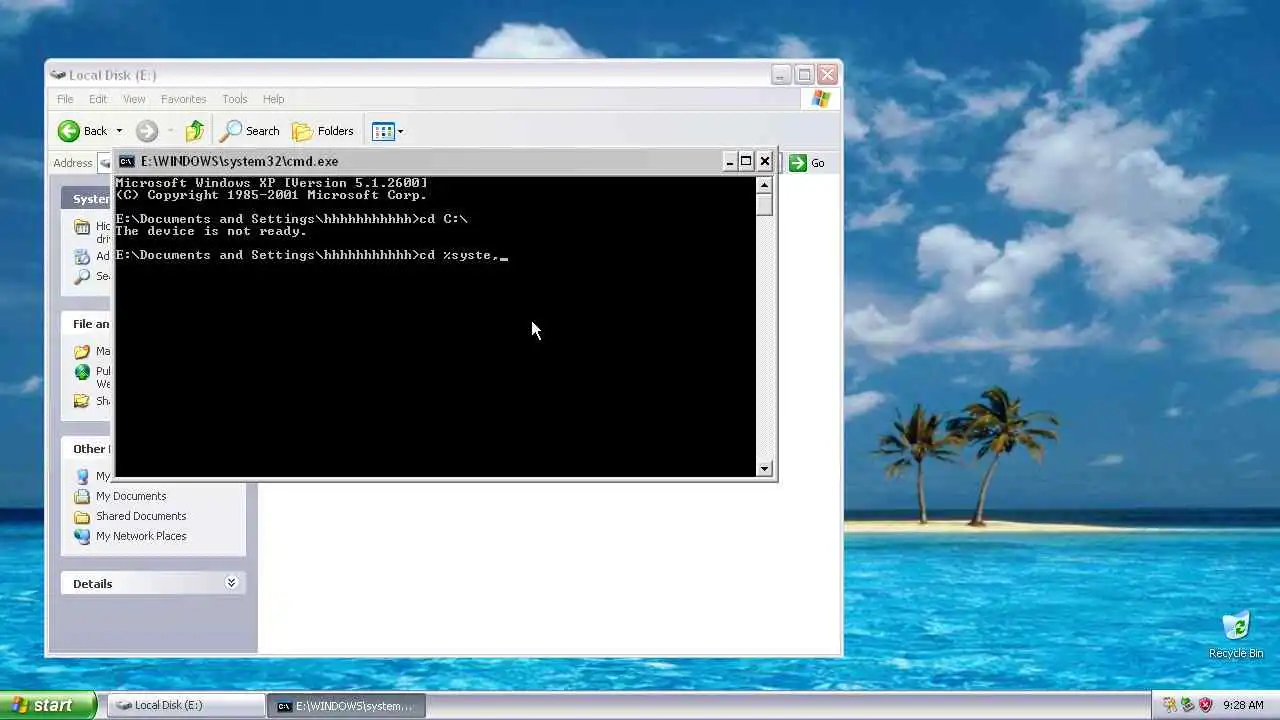
Task: Click the 'The device is not ready.' text
Action: (211, 231)
